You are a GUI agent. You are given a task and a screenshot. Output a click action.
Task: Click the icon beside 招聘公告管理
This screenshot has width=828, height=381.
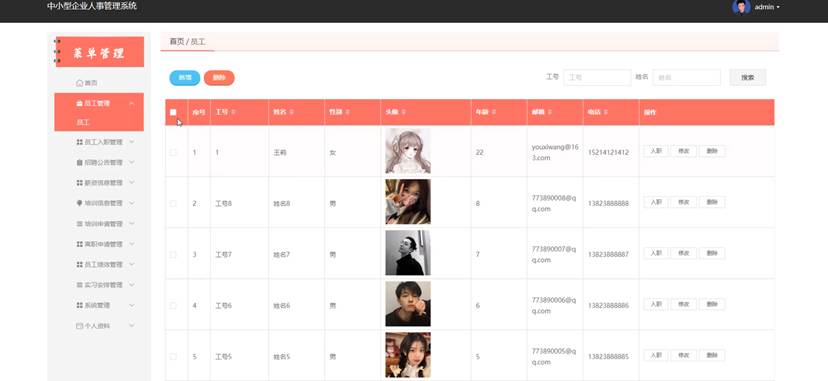(79, 163)
